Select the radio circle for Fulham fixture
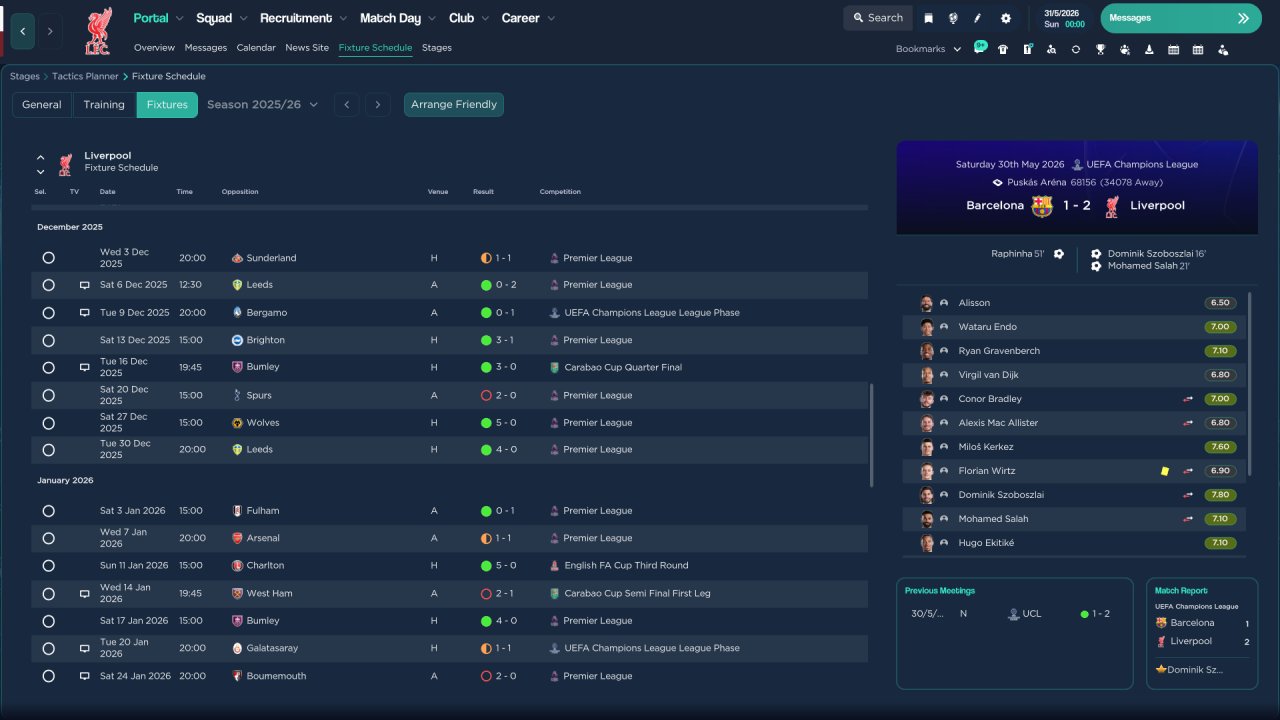Screen dimensions: 1280x720 [48, 511]
